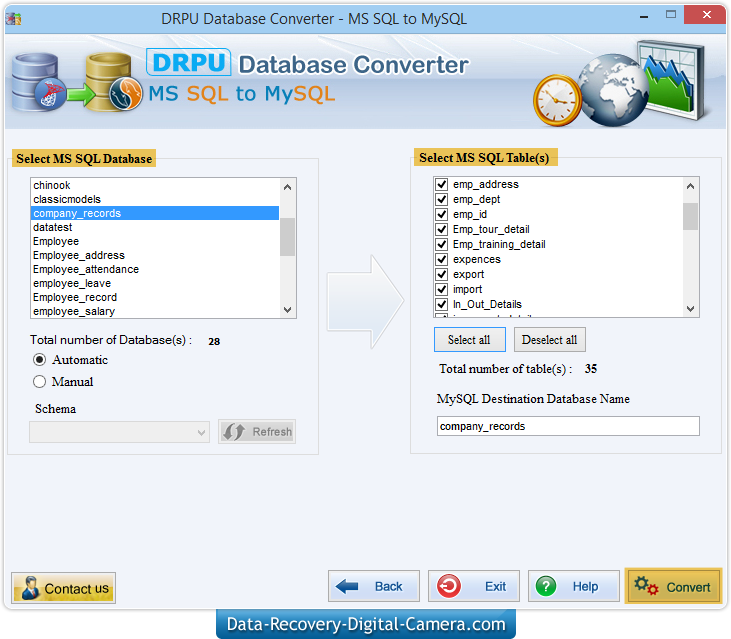Start conversion with the Convert button

pos(673,586)
